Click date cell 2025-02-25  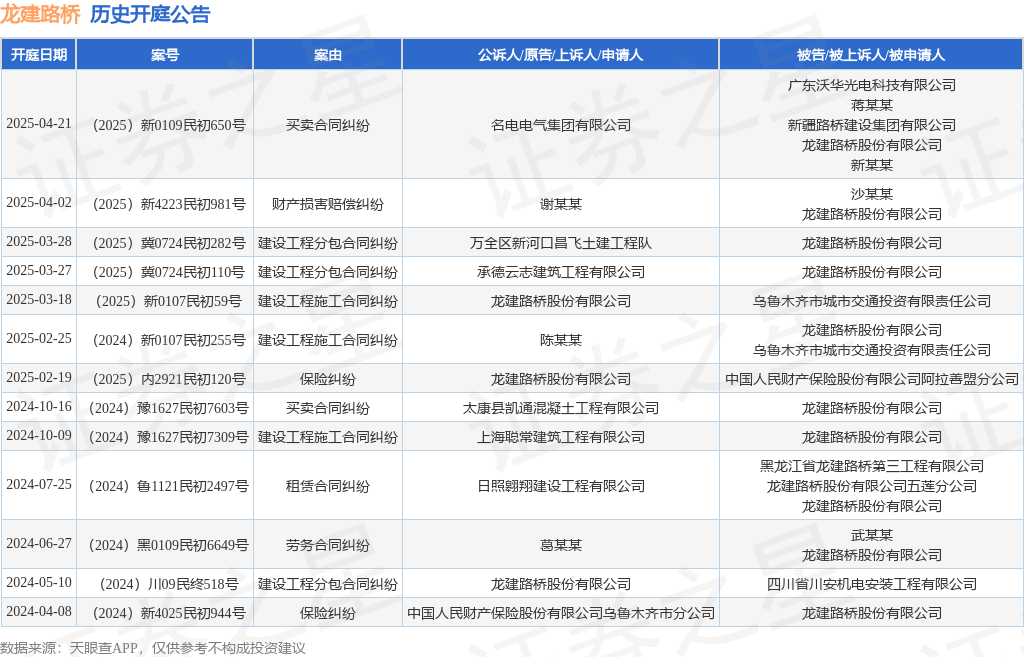pyautogui.click(x=39, y=338)
